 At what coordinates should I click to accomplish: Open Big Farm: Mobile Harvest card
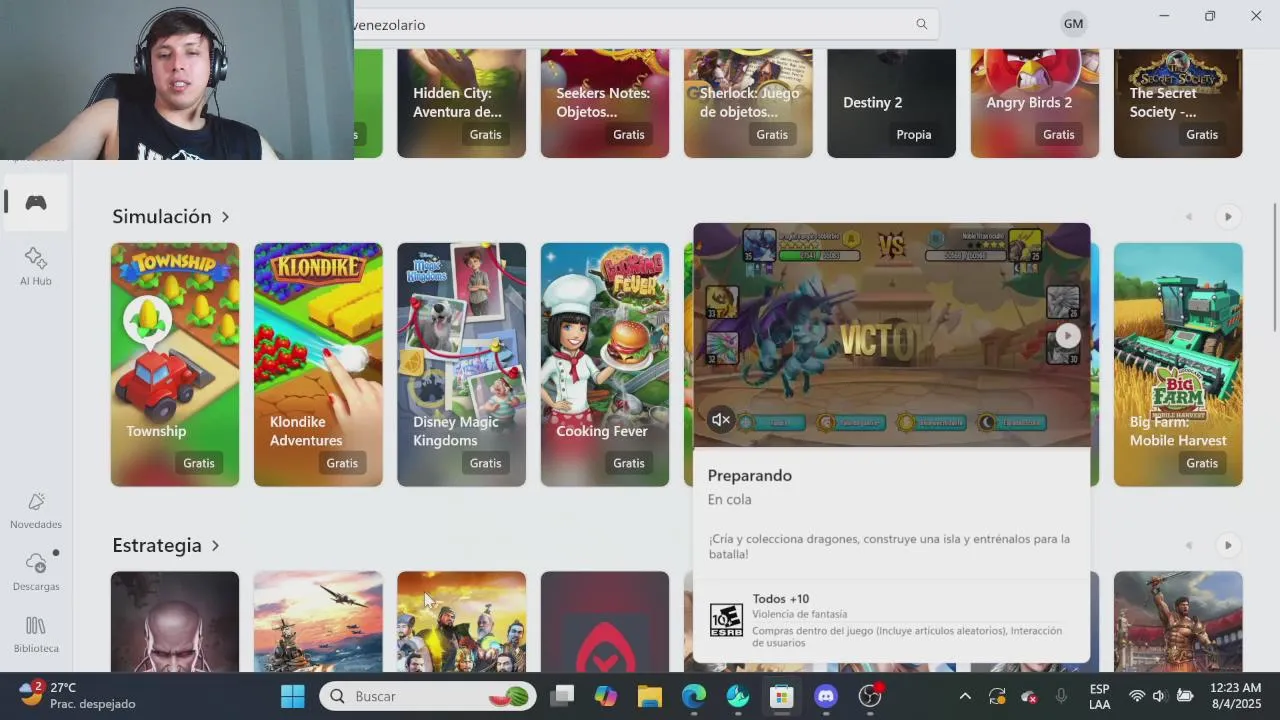1178,364
